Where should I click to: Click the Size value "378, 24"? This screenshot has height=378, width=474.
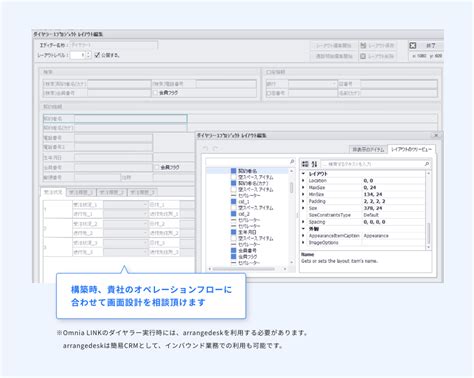373,208
